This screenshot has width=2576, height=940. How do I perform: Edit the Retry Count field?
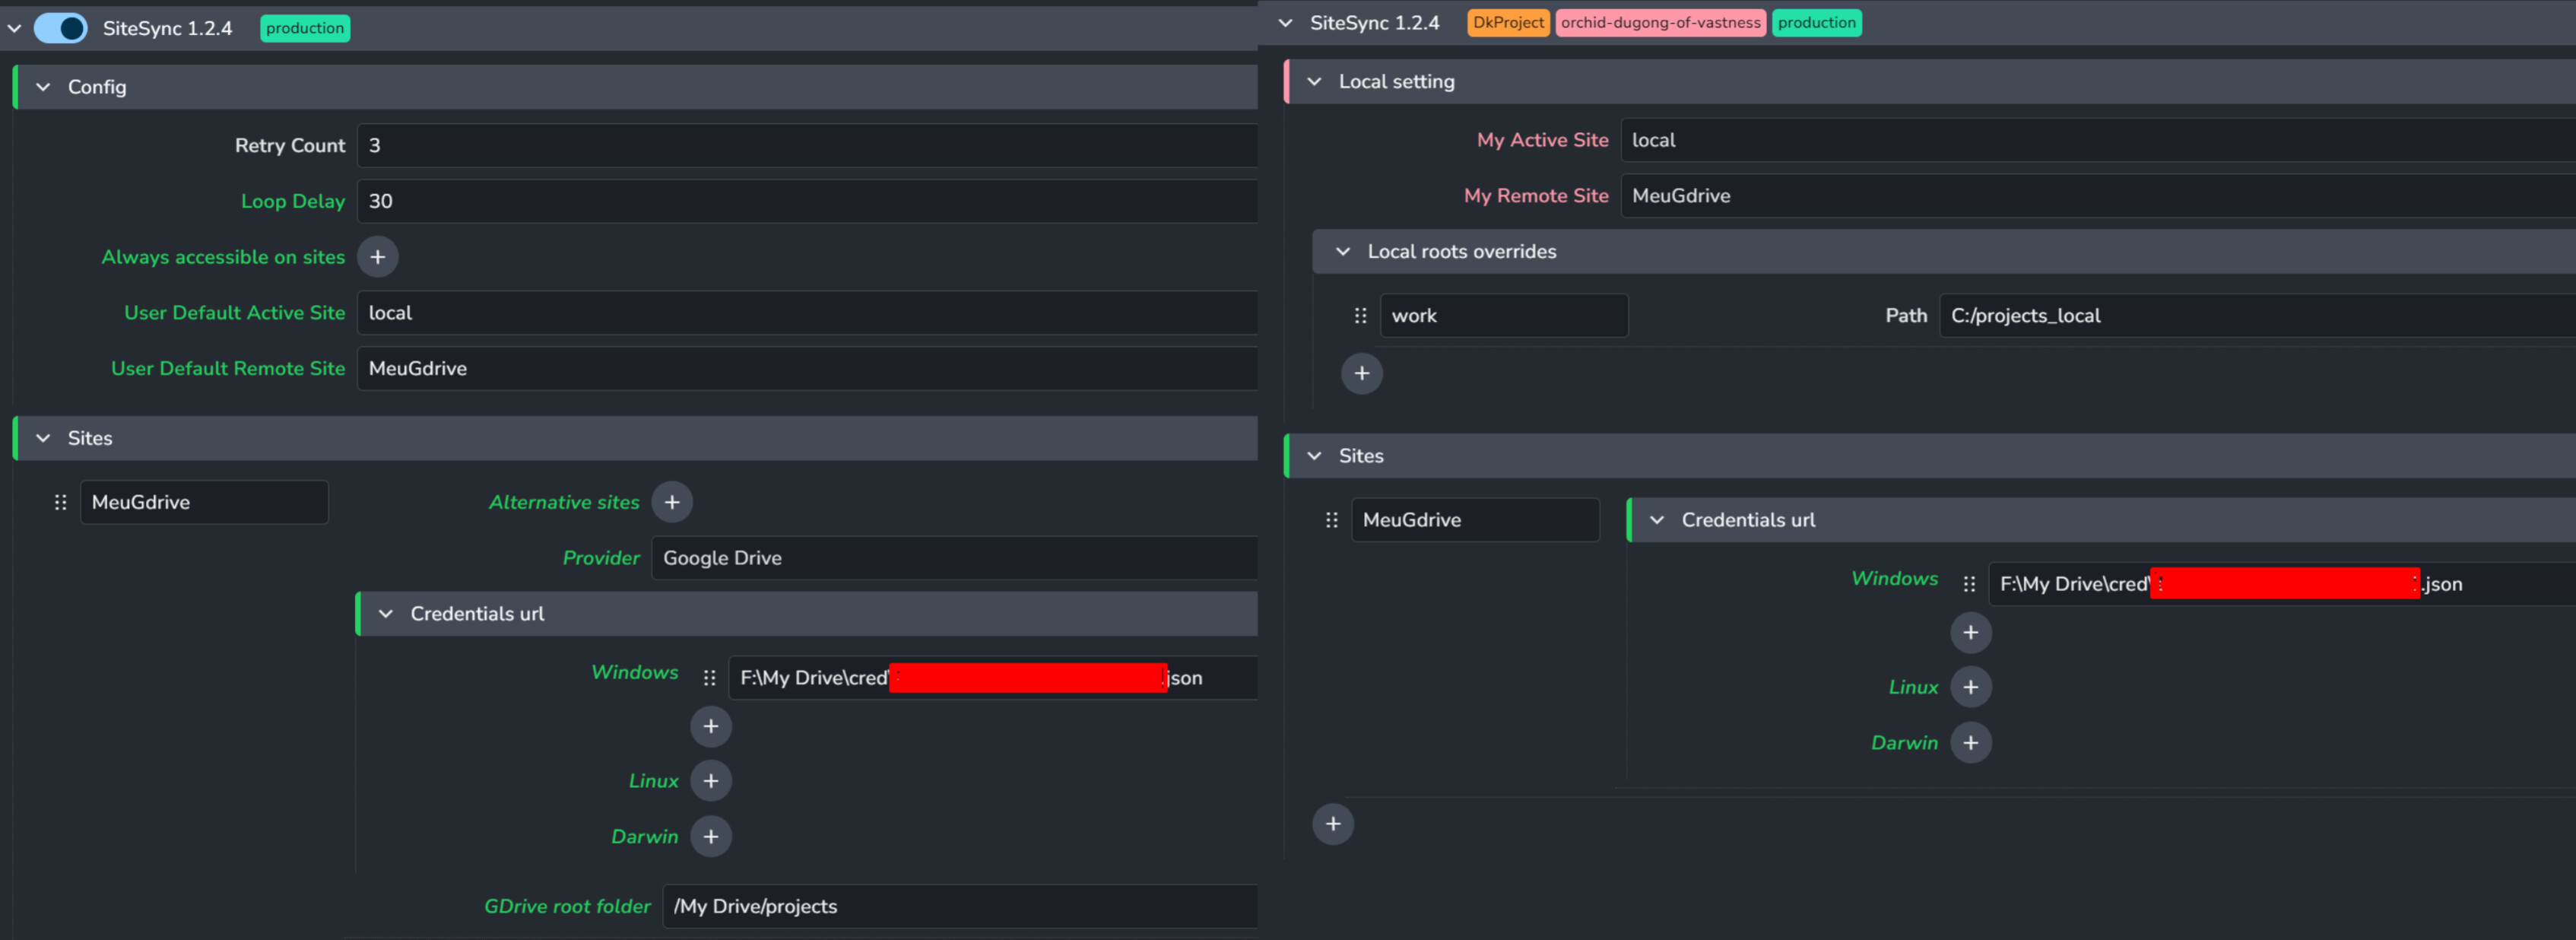807,146
